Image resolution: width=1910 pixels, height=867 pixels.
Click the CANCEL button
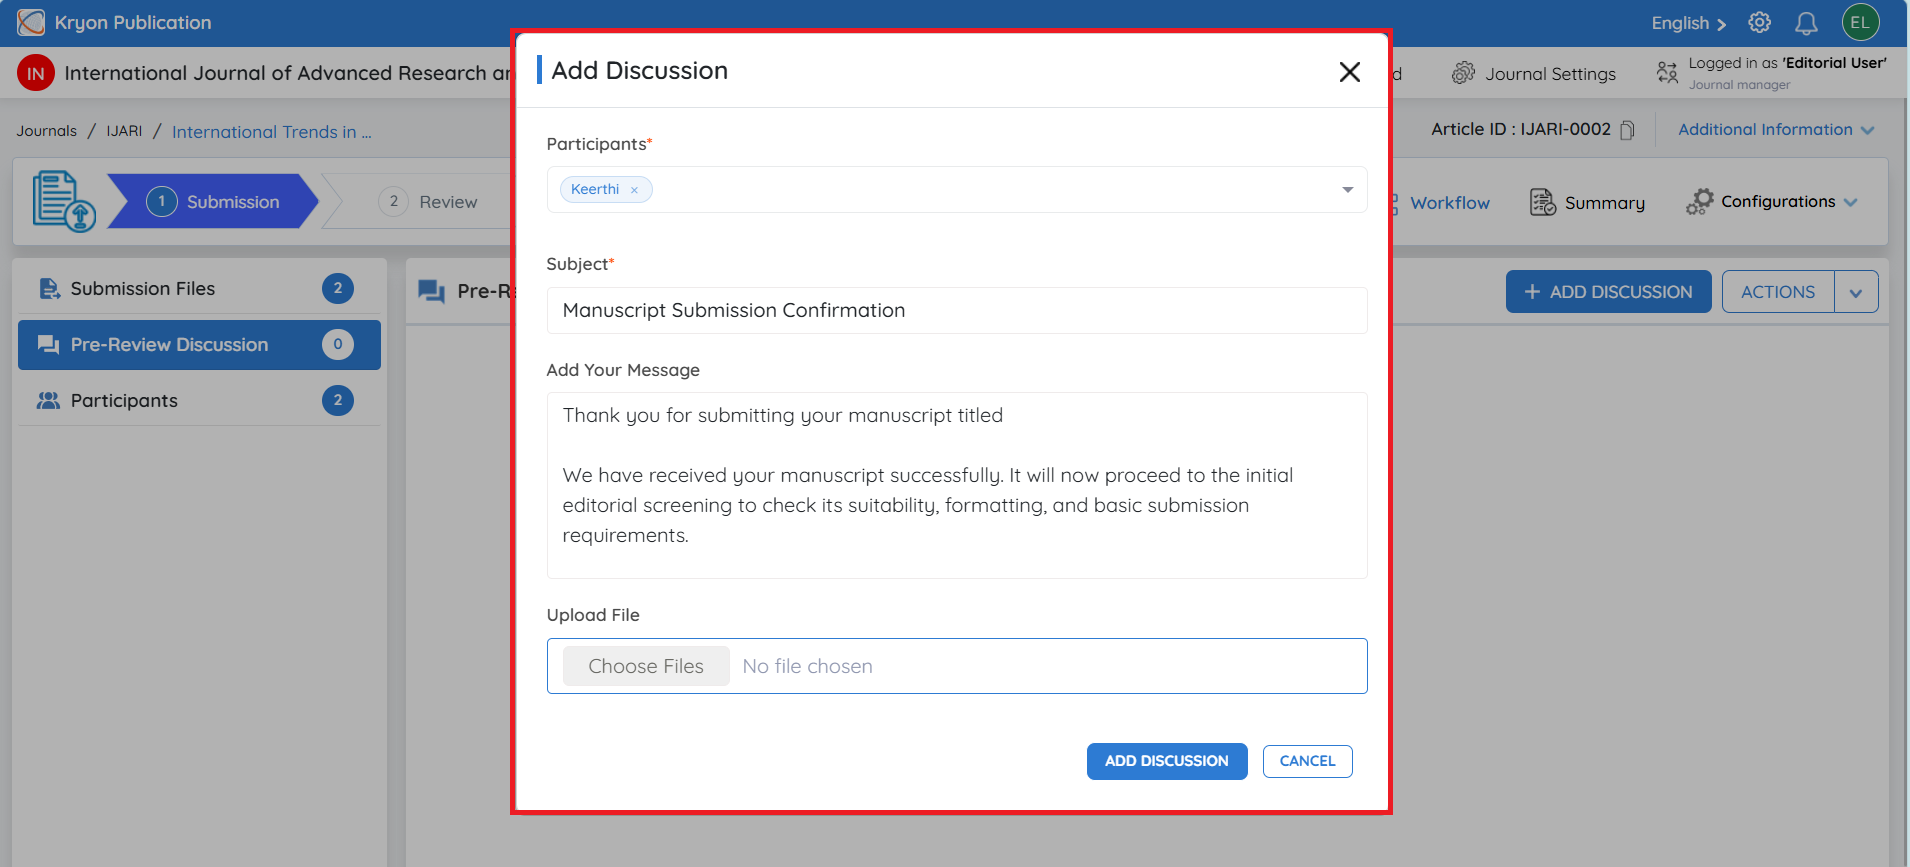tap(1307, 761)
